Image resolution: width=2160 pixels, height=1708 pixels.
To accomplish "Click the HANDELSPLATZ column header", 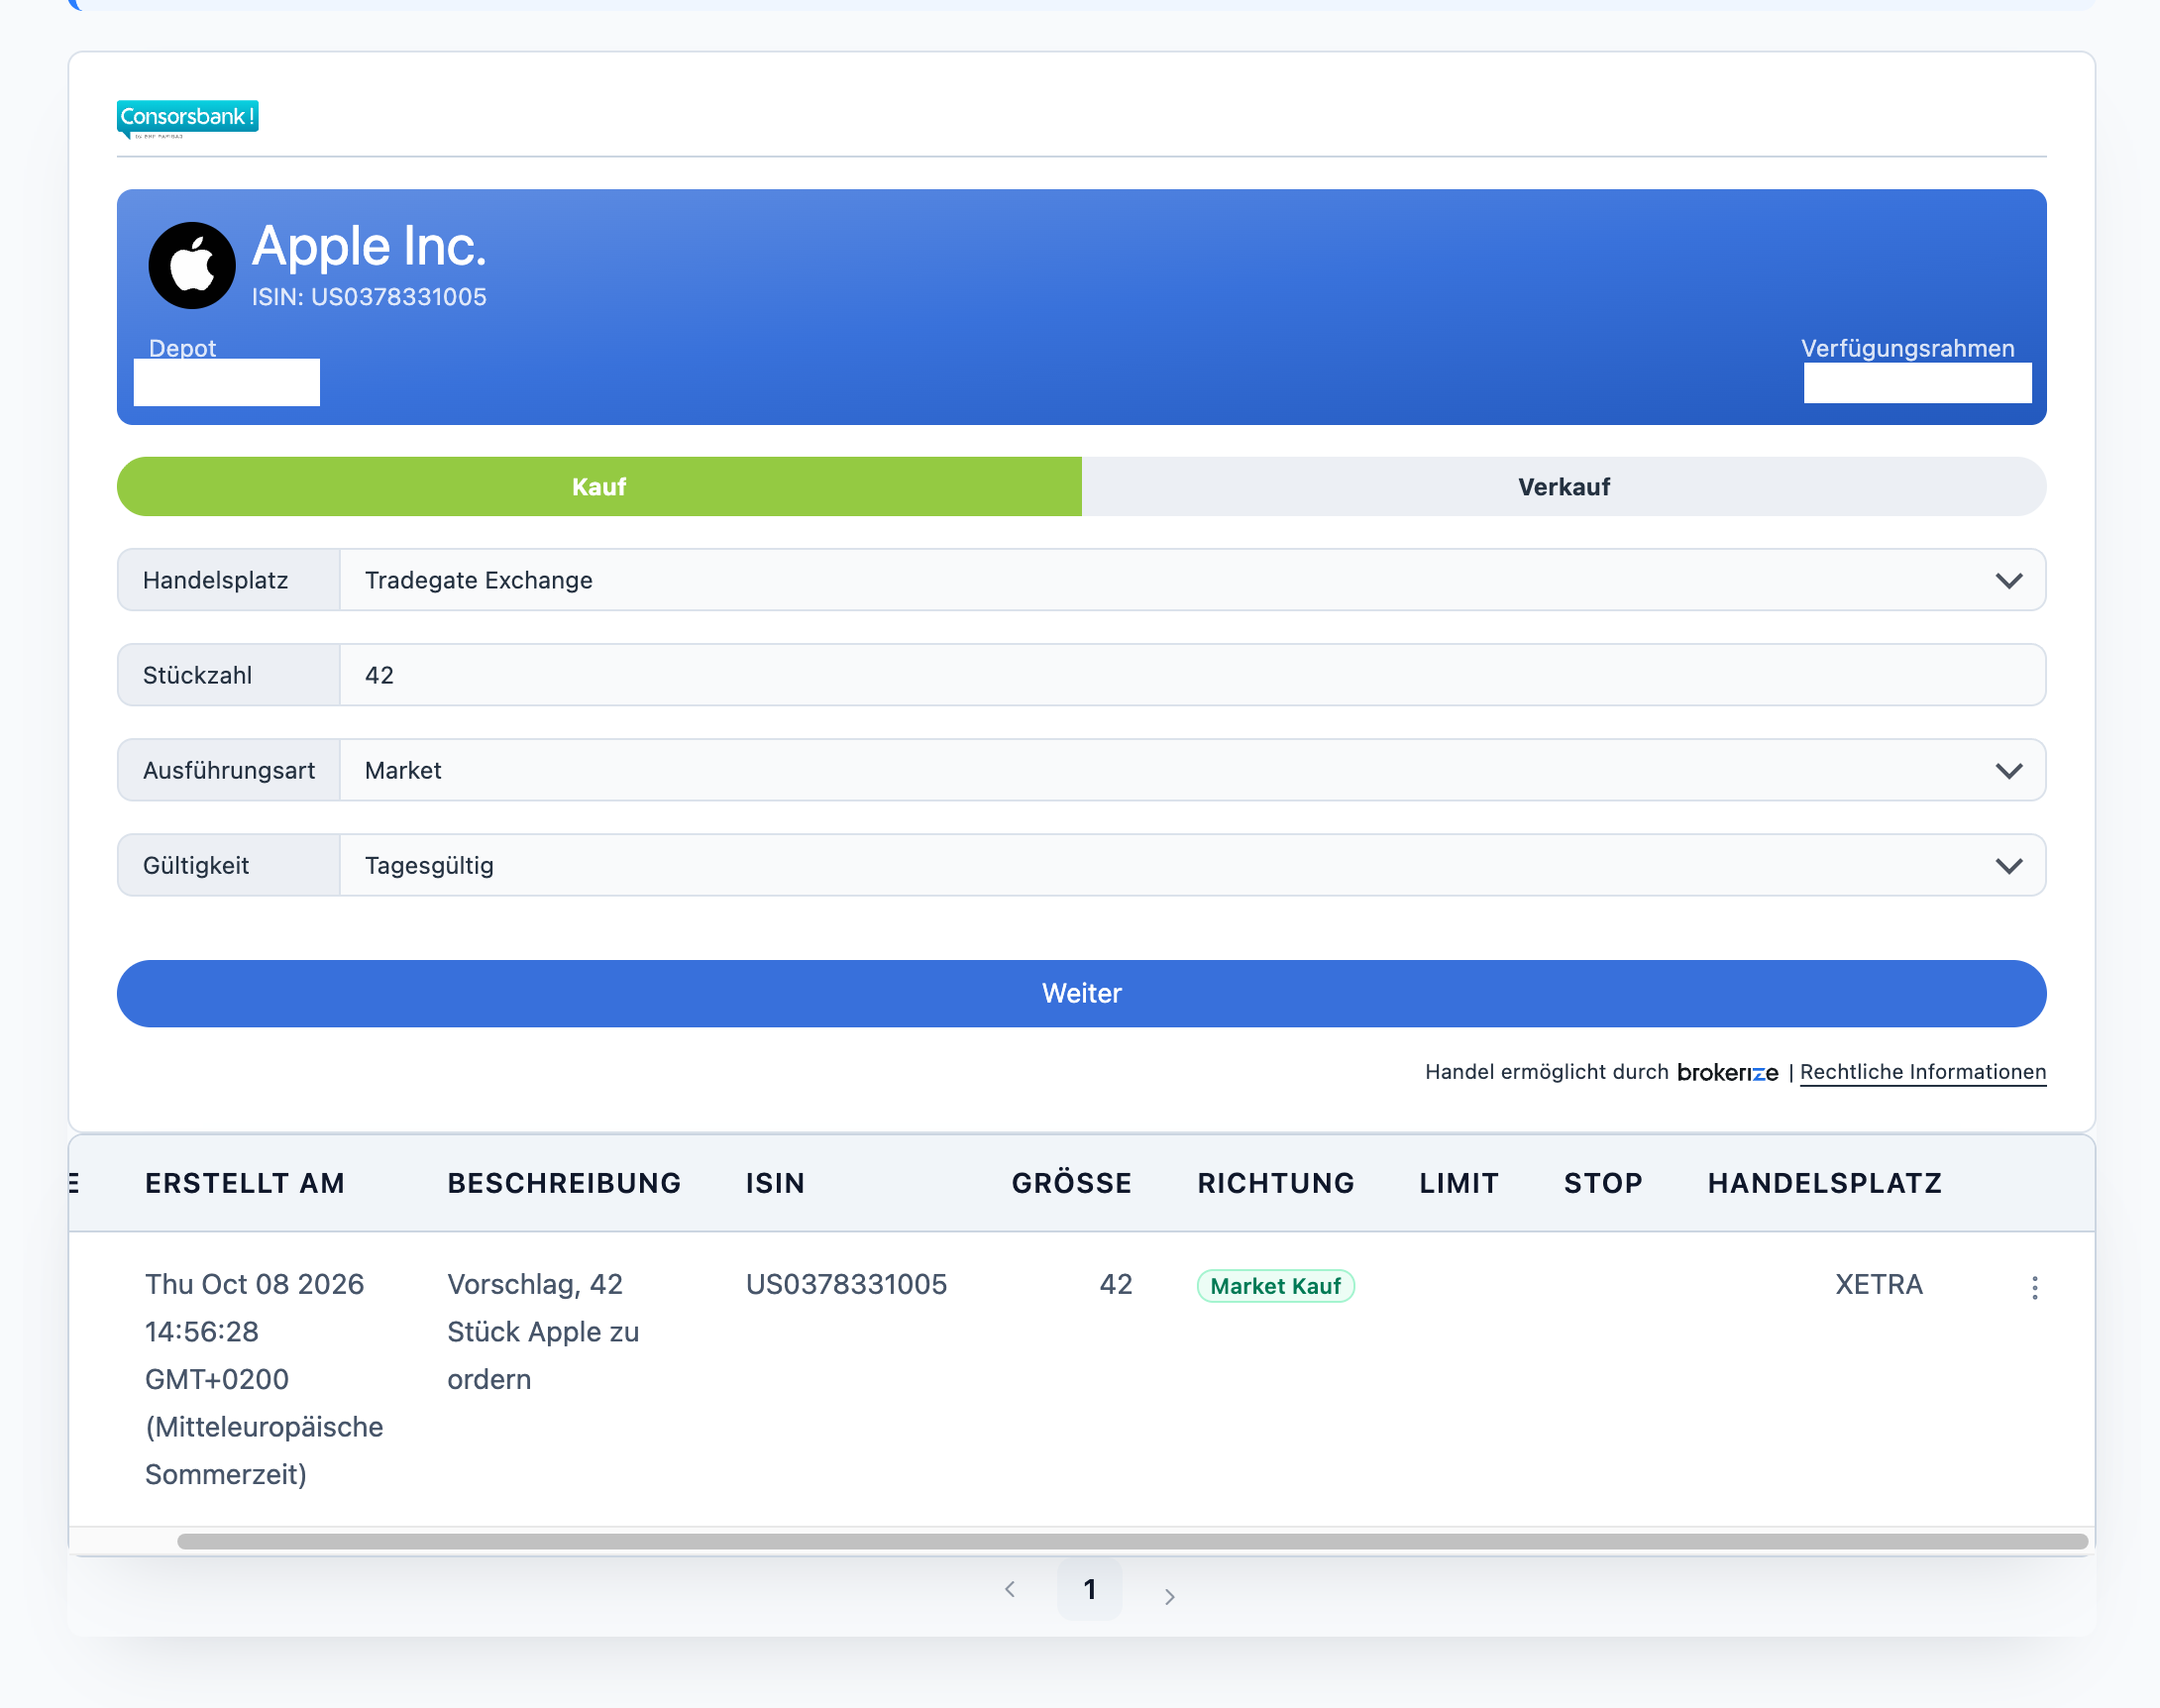I will click(x=1824, y=1183).
